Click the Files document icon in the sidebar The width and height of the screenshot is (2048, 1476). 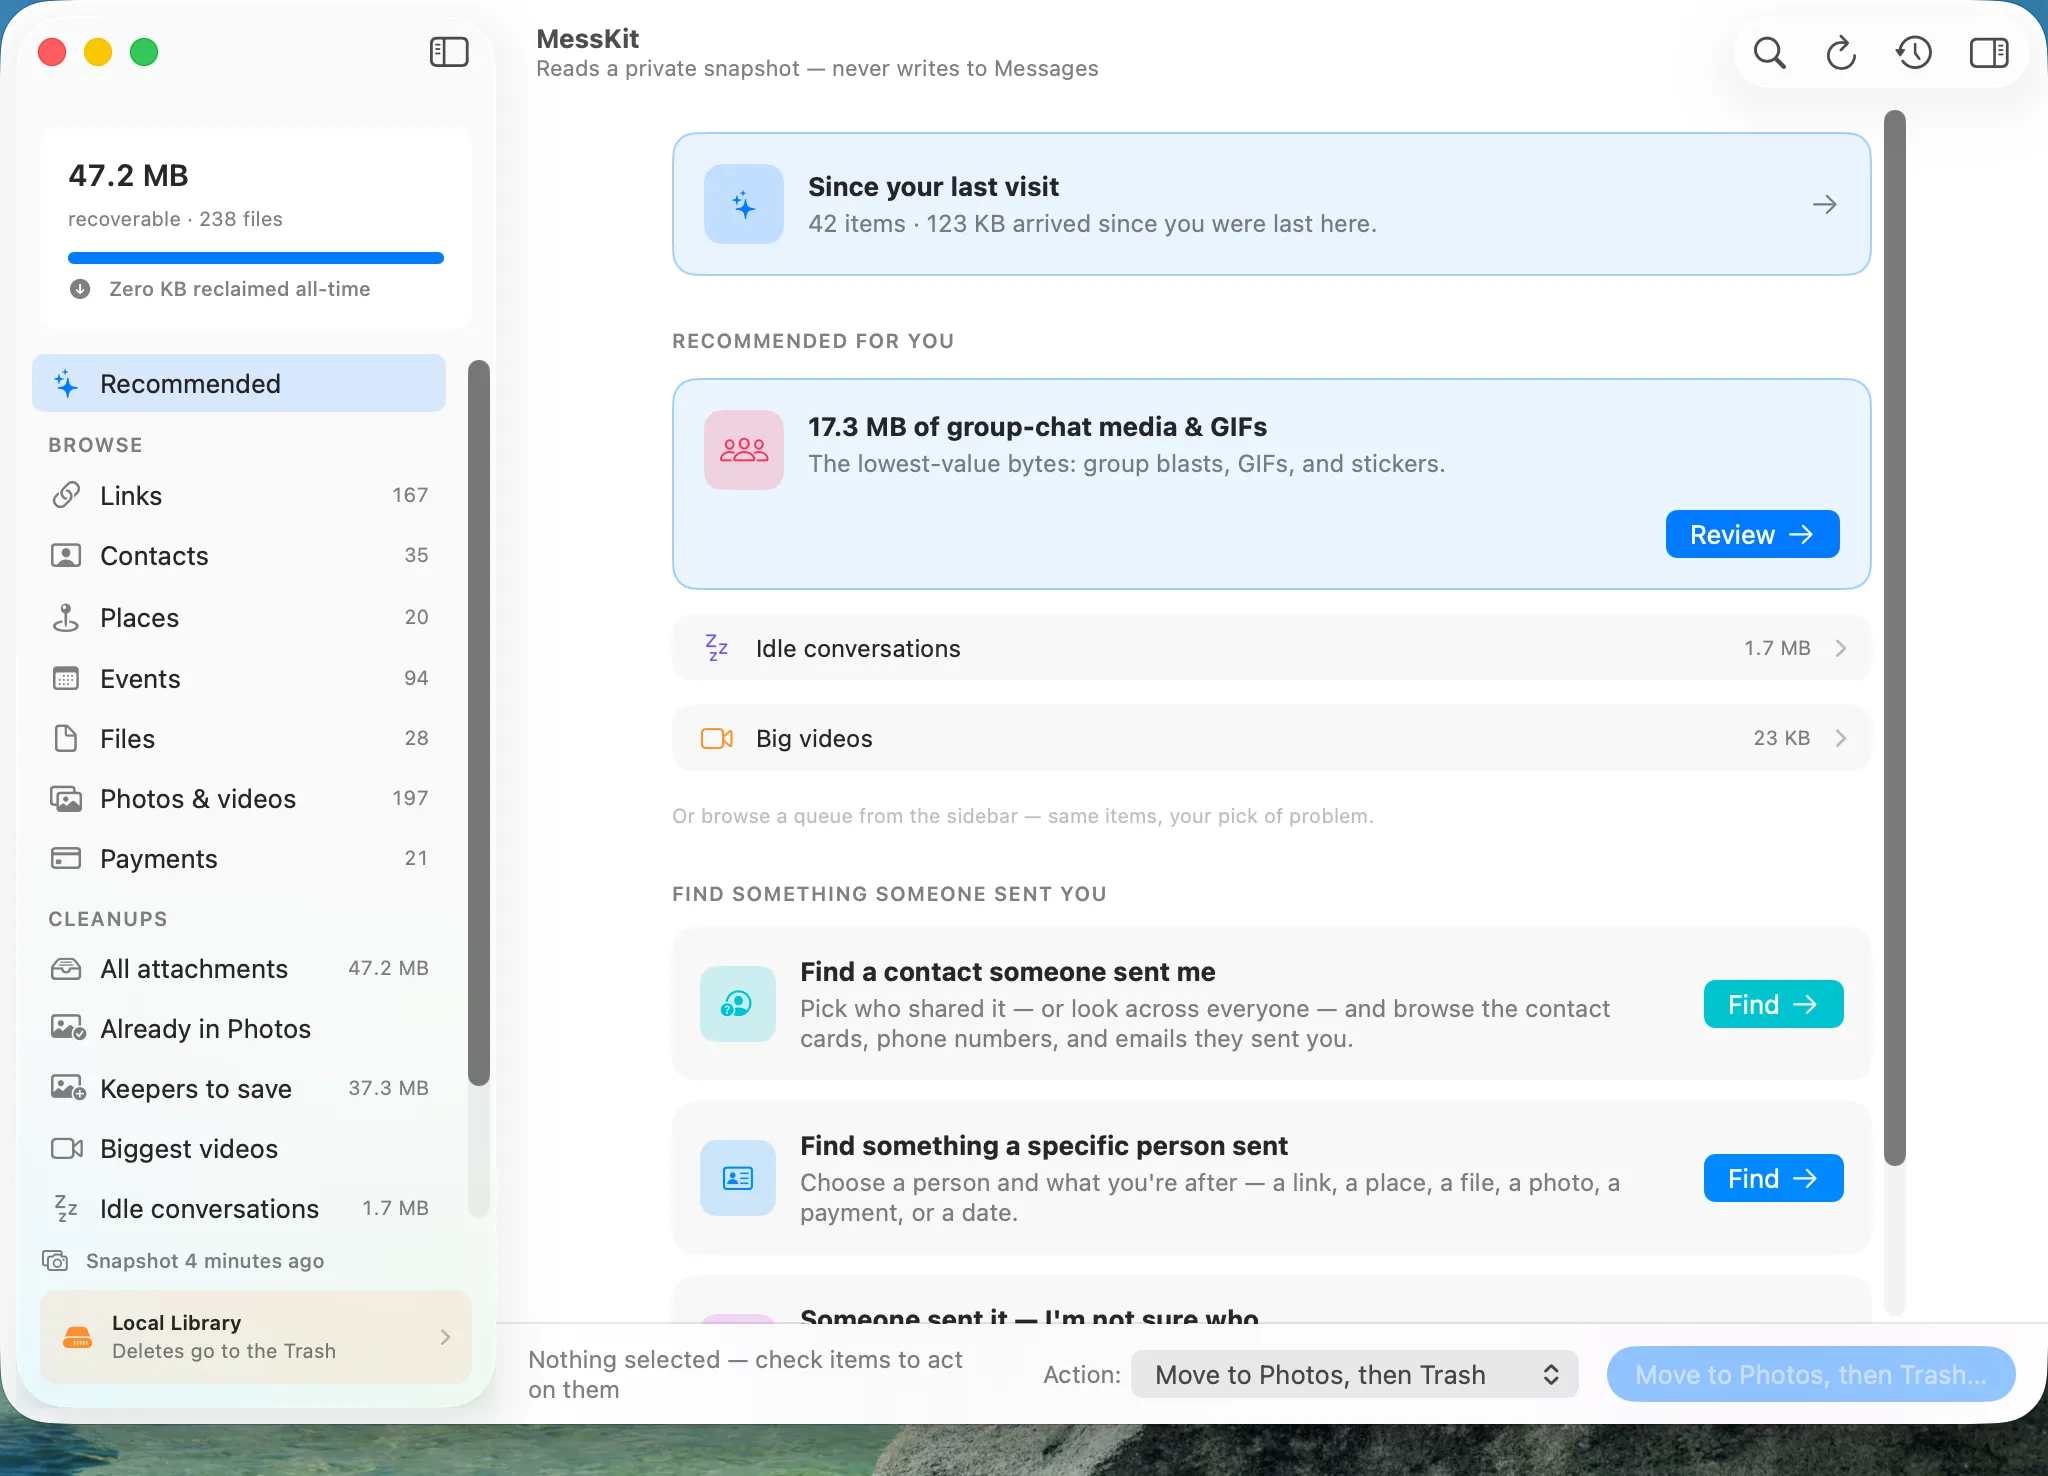pos(66,739)
